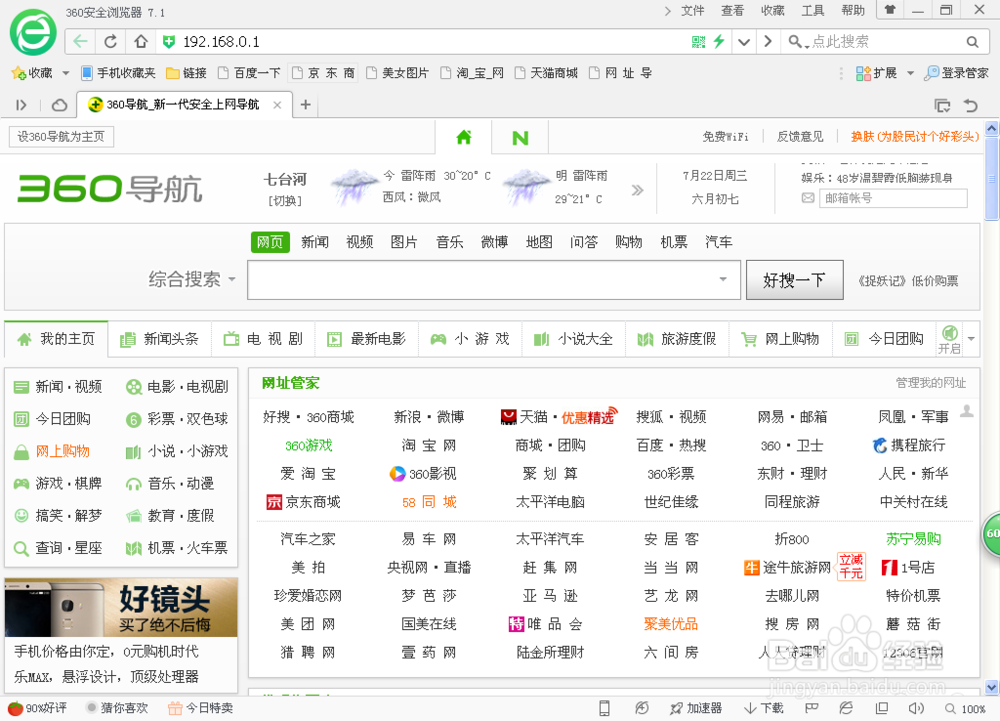Click the vertical scrollbar down arrow
The height and width of the screenshot is (721, 1000).
tap(992, 688)
